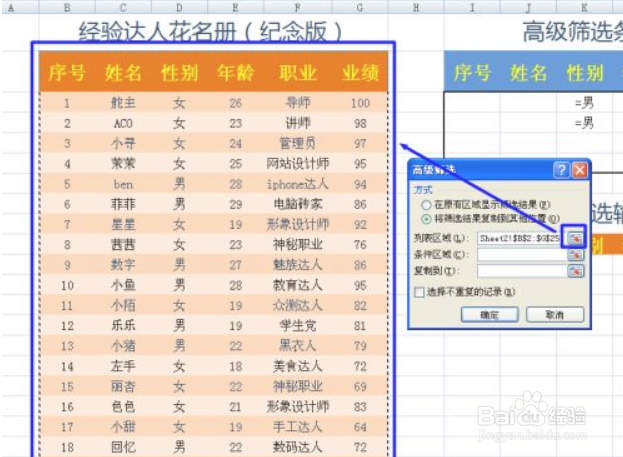This screenshot has height=457, width=623.
Task: Click orange header cell 姓名
Action: [x=123, y=73]
